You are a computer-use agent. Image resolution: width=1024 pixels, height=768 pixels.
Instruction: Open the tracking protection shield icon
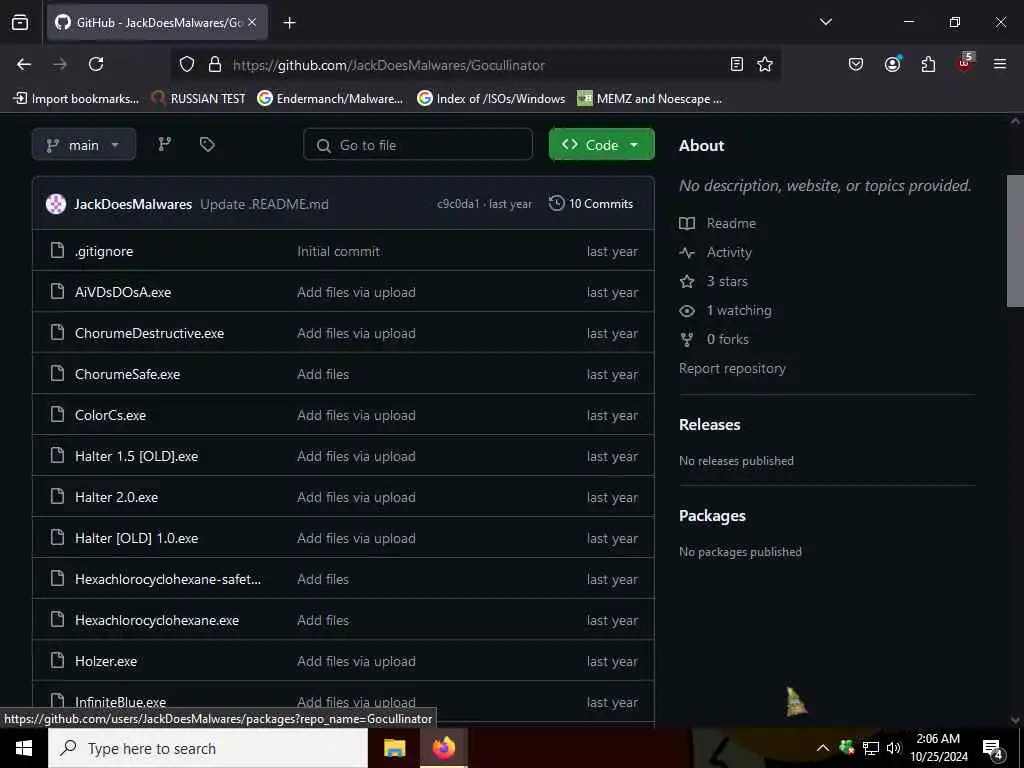pos(187,64)
